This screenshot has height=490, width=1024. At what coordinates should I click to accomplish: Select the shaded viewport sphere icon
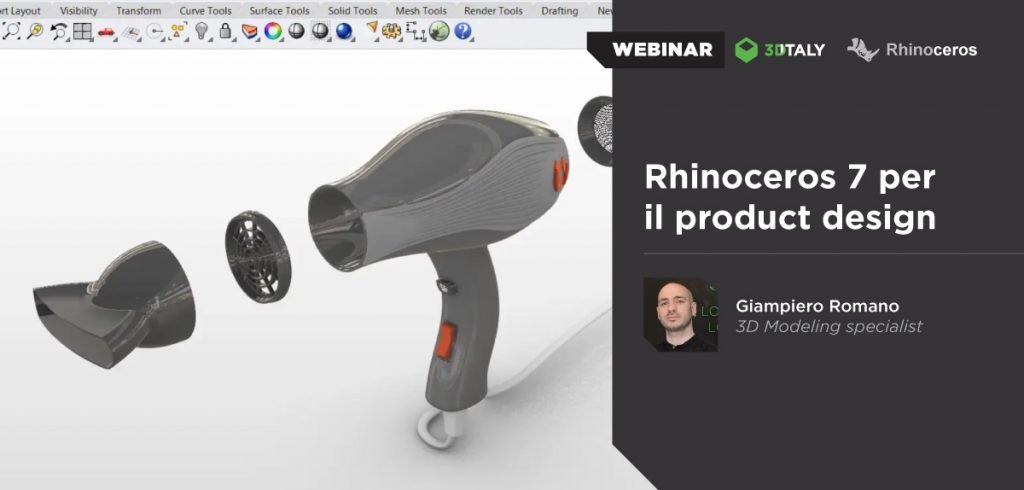[x=296, y=31]
